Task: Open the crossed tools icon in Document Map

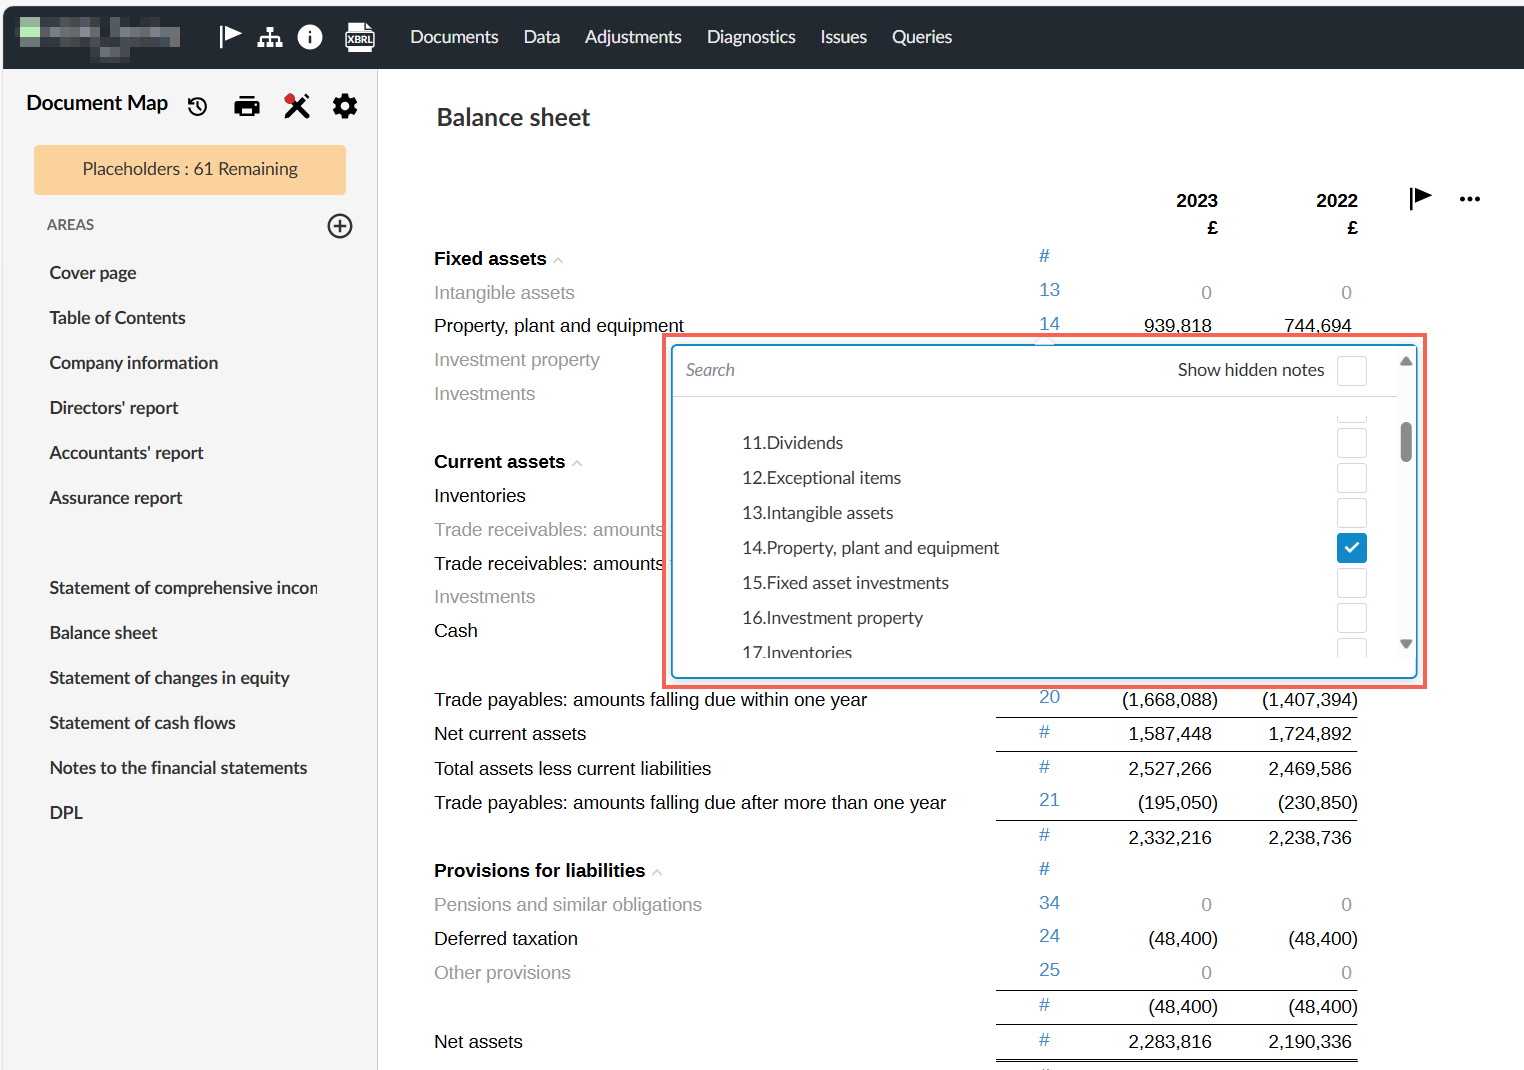Action: [297, 106]
